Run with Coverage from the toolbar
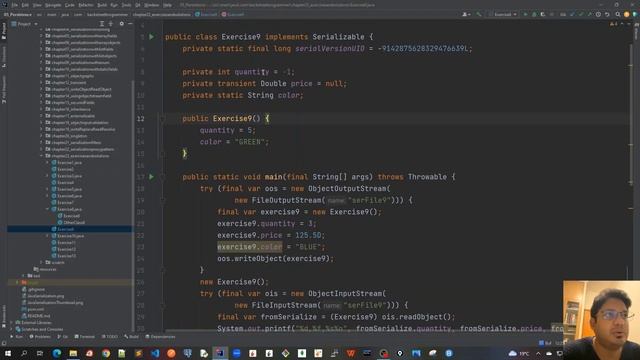This screenshot has width=640, height=360. point(542,14)
